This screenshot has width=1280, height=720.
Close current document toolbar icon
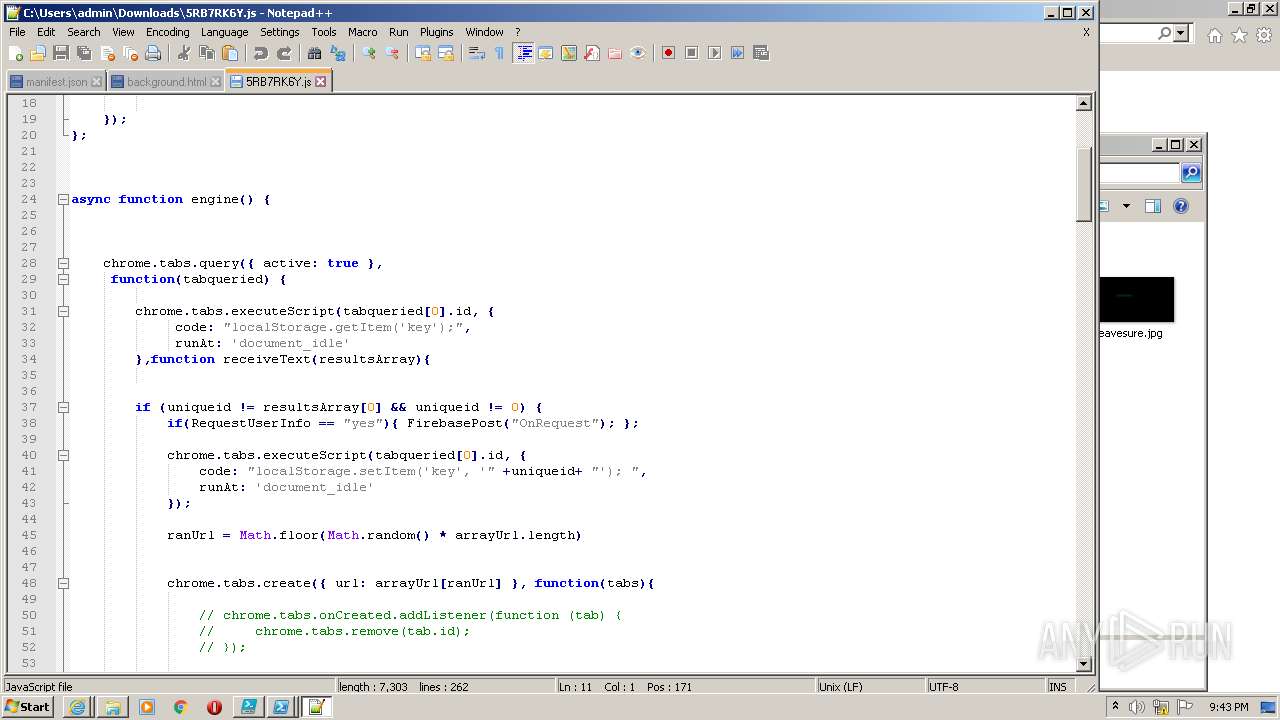coord(107,53)
